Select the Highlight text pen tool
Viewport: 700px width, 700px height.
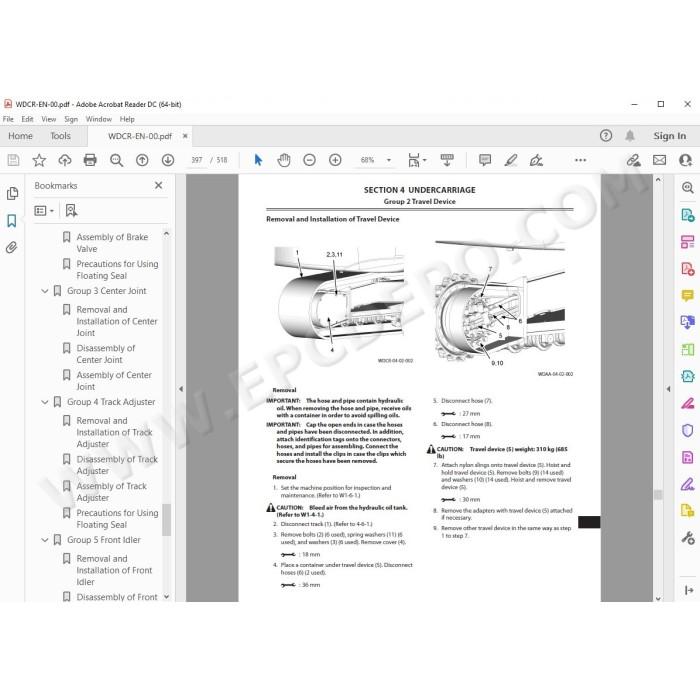click(511, 160)
